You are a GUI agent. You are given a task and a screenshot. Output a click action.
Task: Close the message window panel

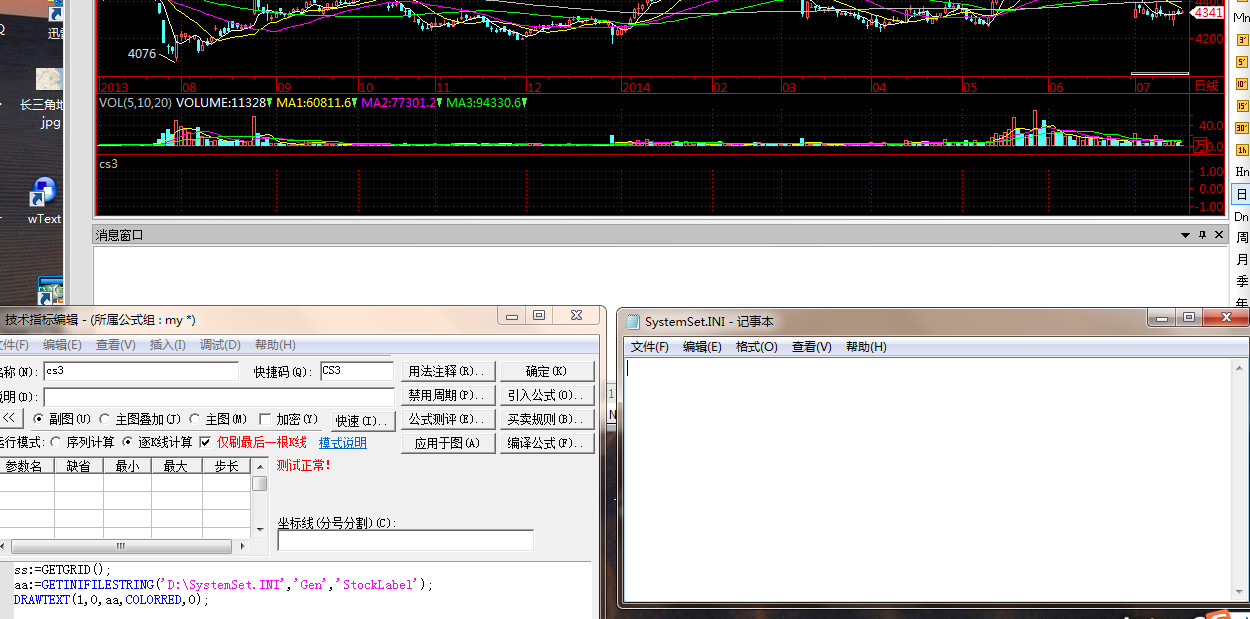(x=1219, y=235)
